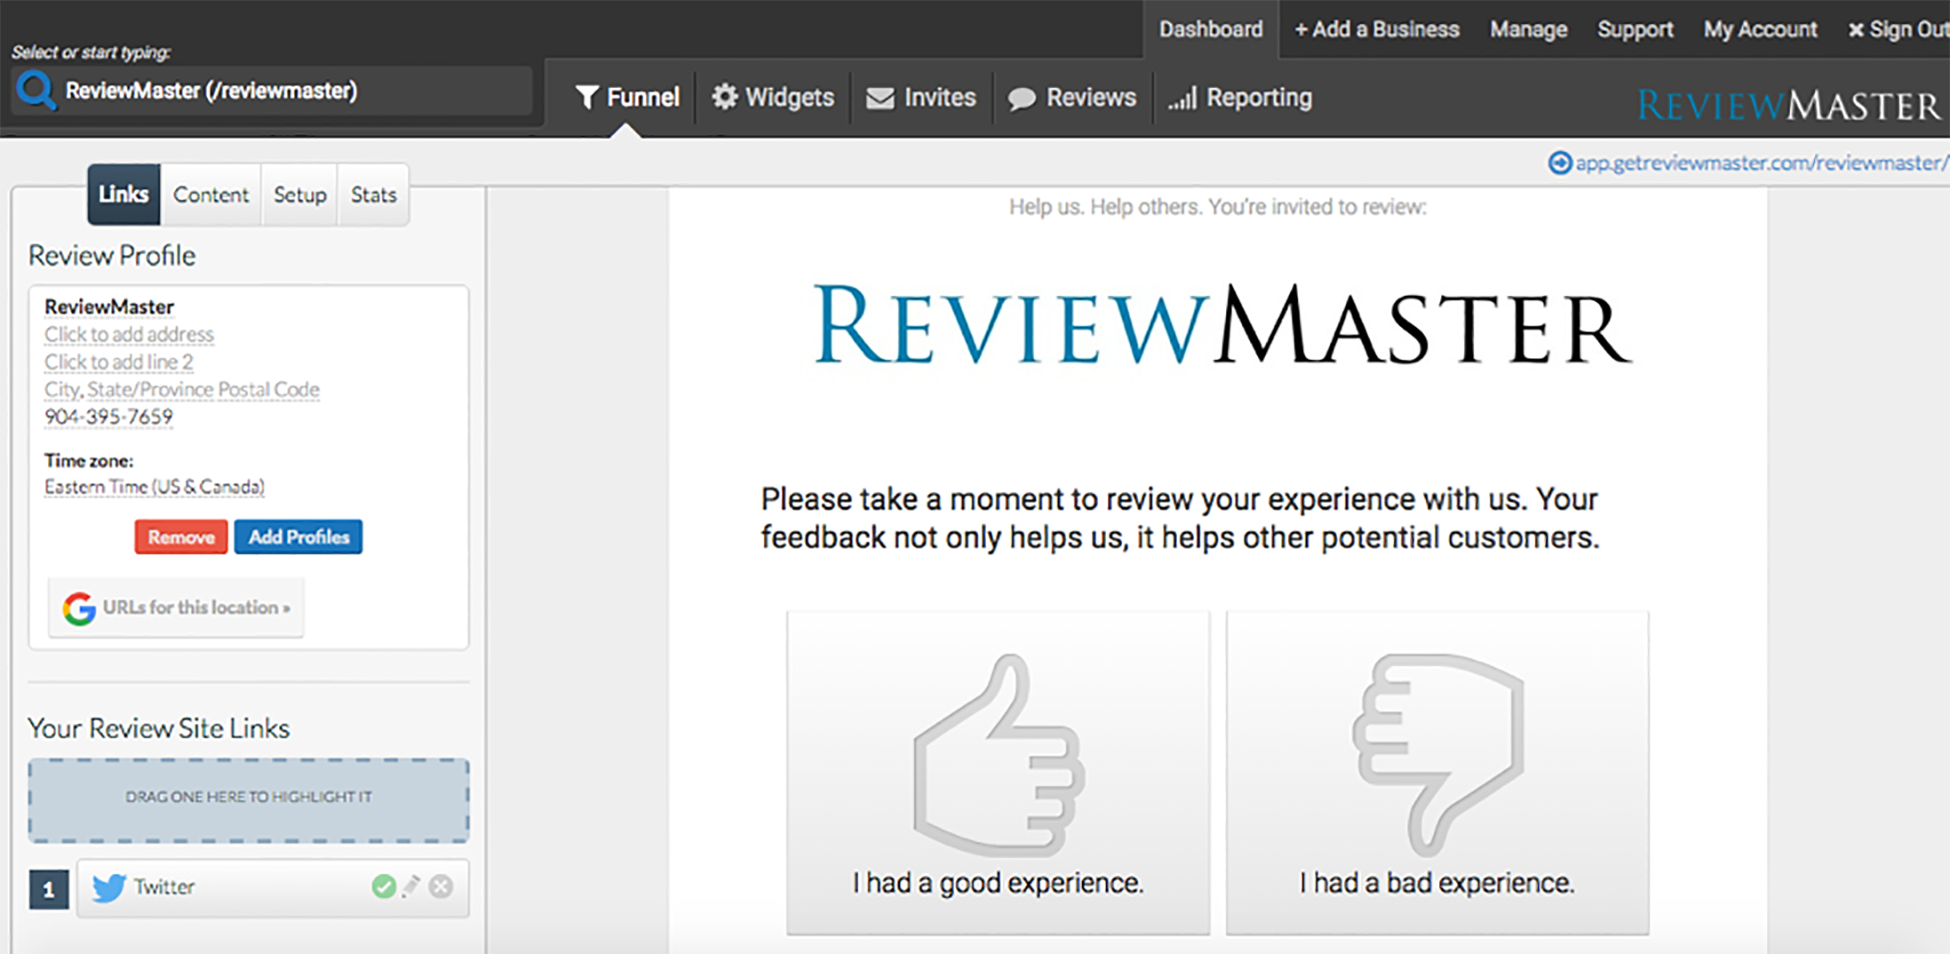Open the Stats tab
Screen dimensions: 1950x954
click(374, 195)
